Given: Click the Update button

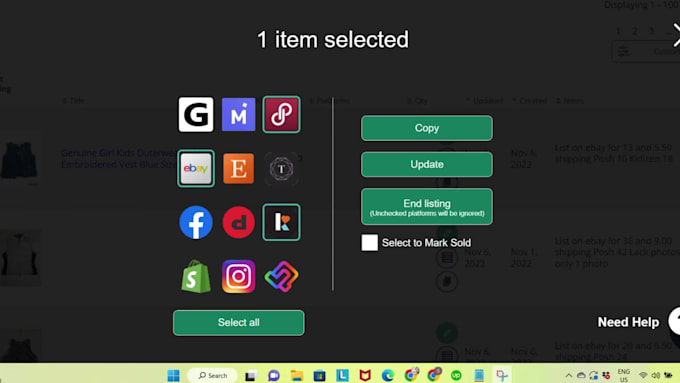Looking at the screenshot, I should tap(427, 164).
